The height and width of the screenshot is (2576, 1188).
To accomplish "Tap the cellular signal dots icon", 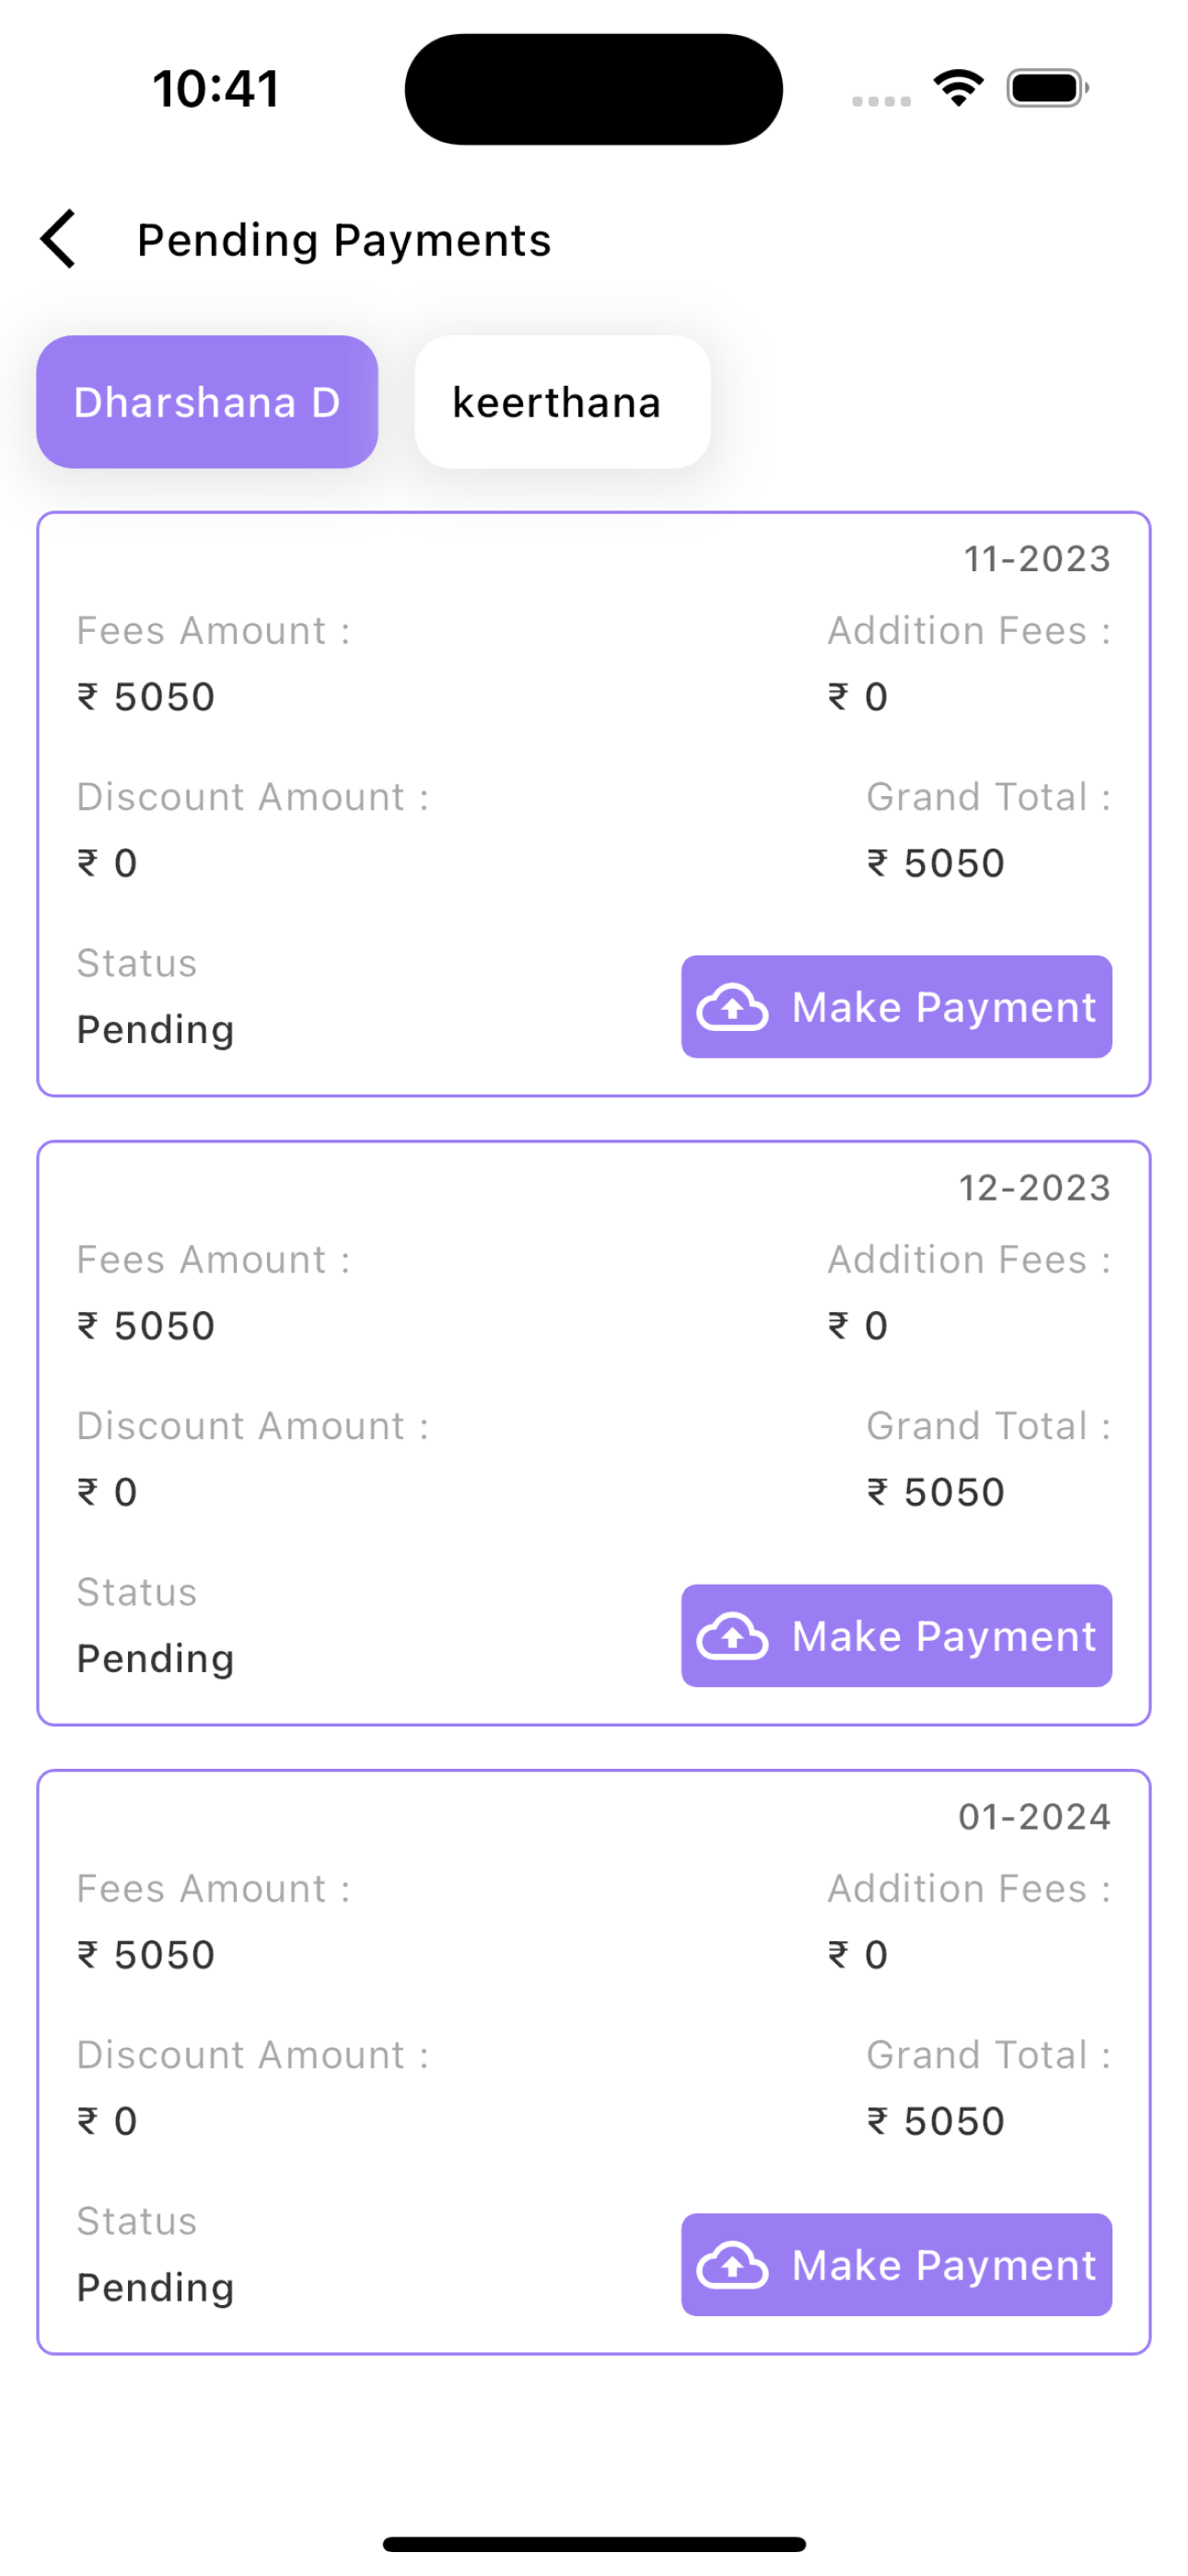I will pos(881,101).
